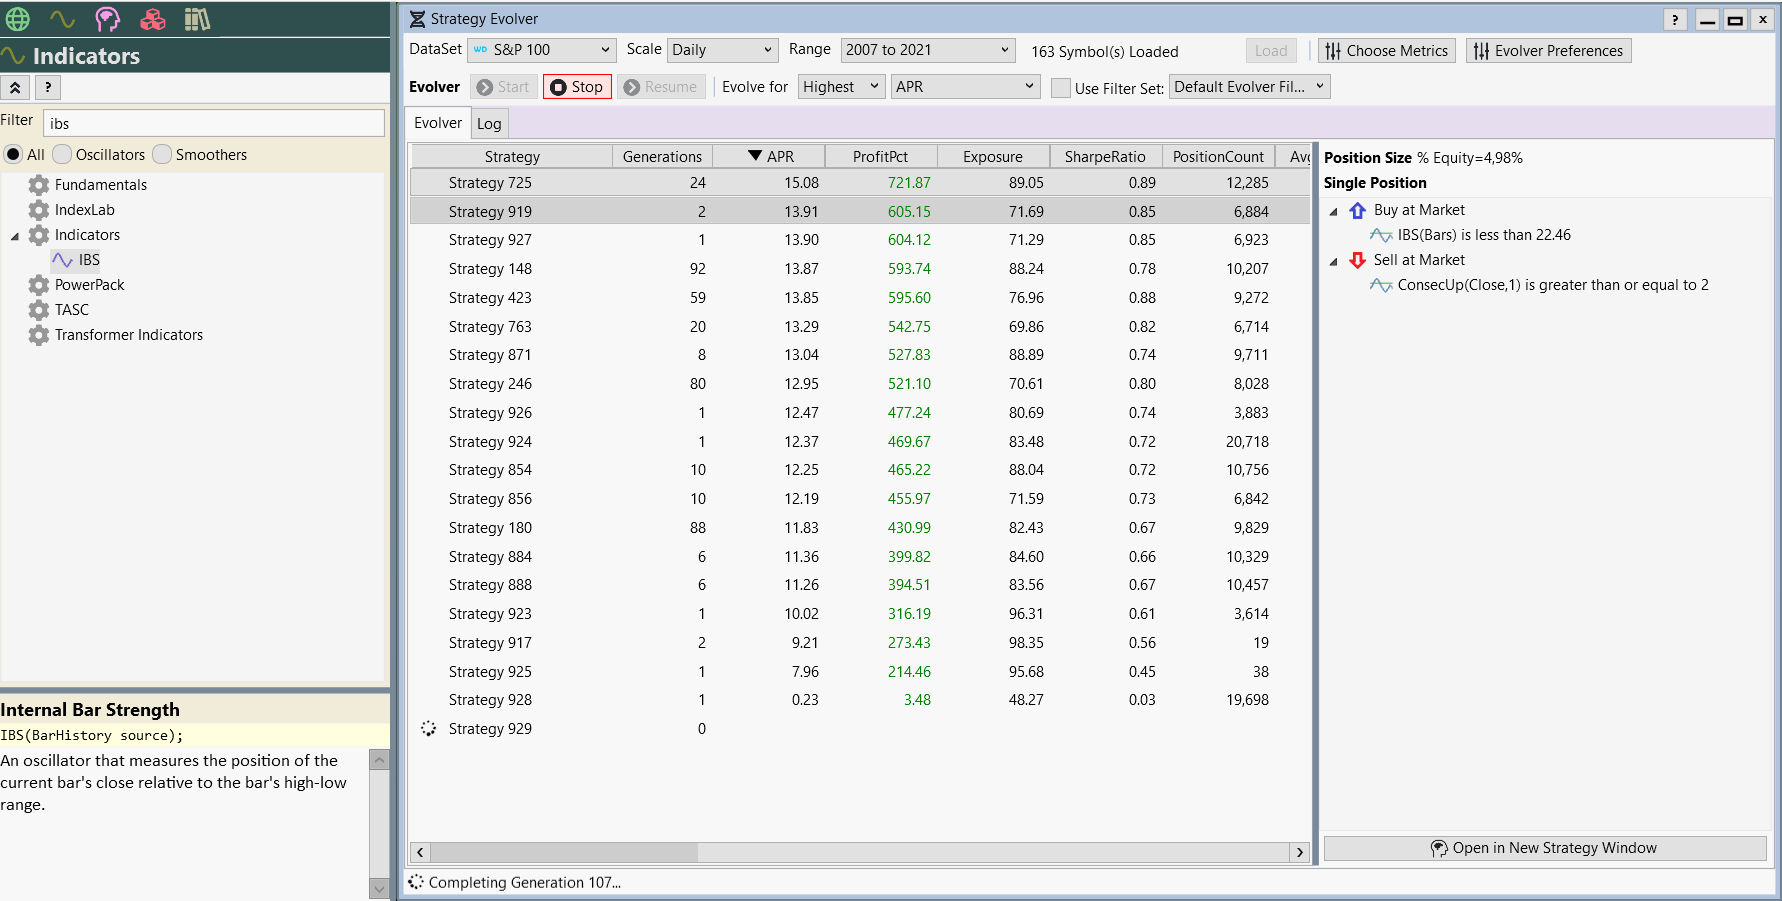Select the Smoothers radio button
The image size is (1782, 901).
click(161, 154)
